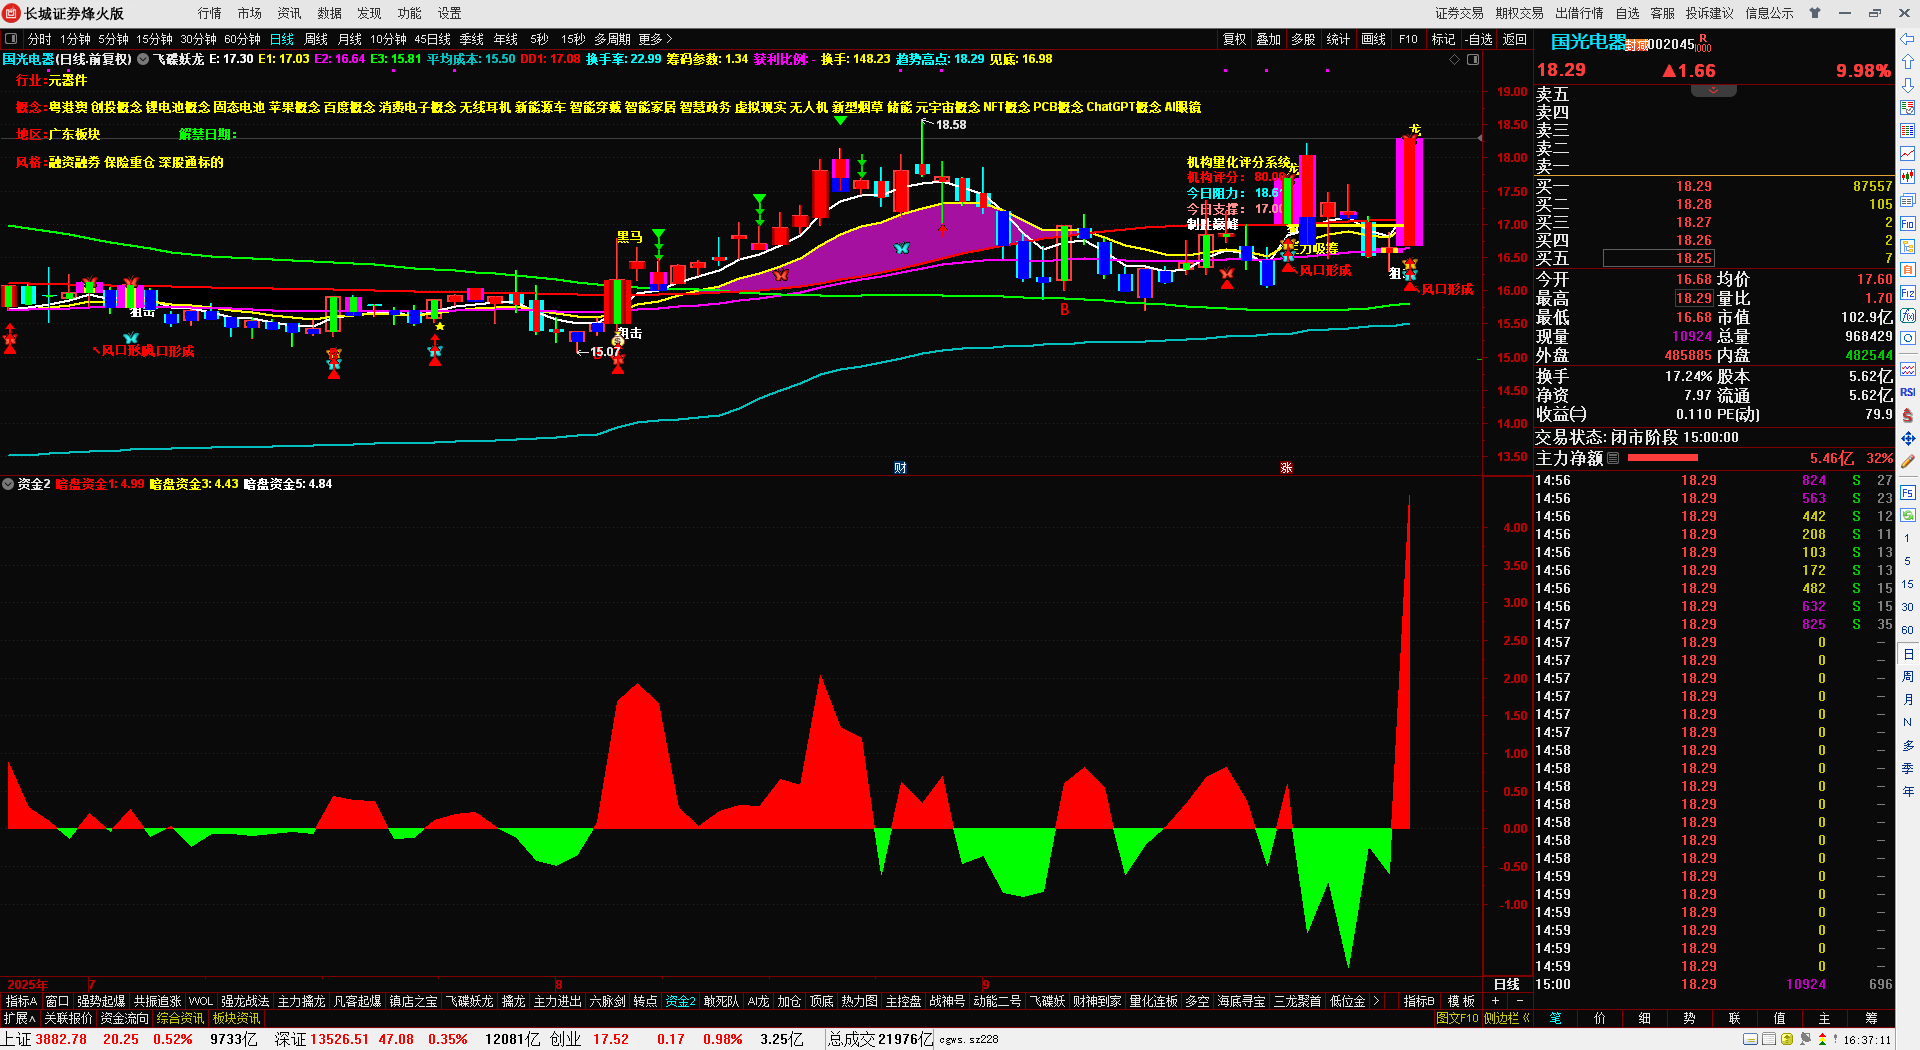Click the left arrow navigation icon in sidebar
Screen dimensions: 1920x1050
click(x=1908, y=39)
